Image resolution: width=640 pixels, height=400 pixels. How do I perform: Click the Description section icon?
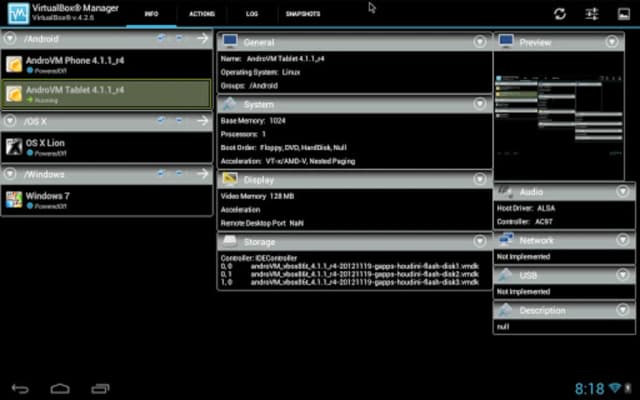(505, 310)
